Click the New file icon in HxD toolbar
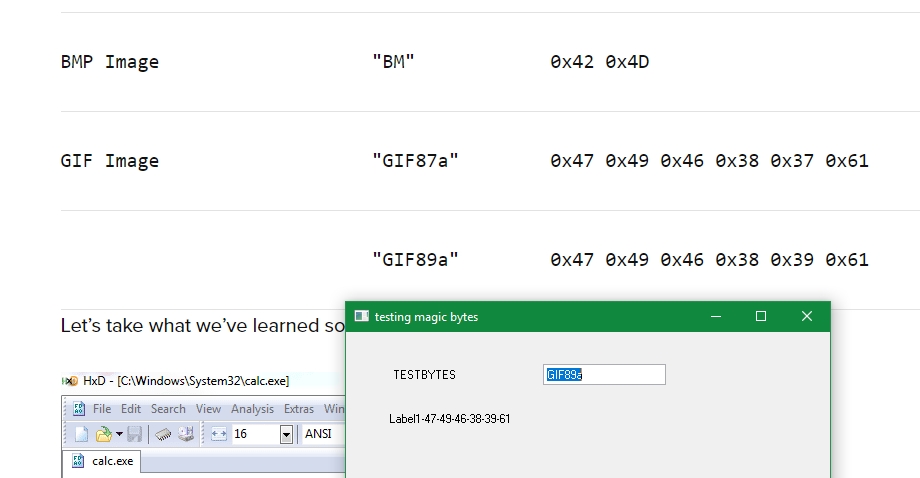The height and width of the screenshot is (478, 920). click(81, 434)
